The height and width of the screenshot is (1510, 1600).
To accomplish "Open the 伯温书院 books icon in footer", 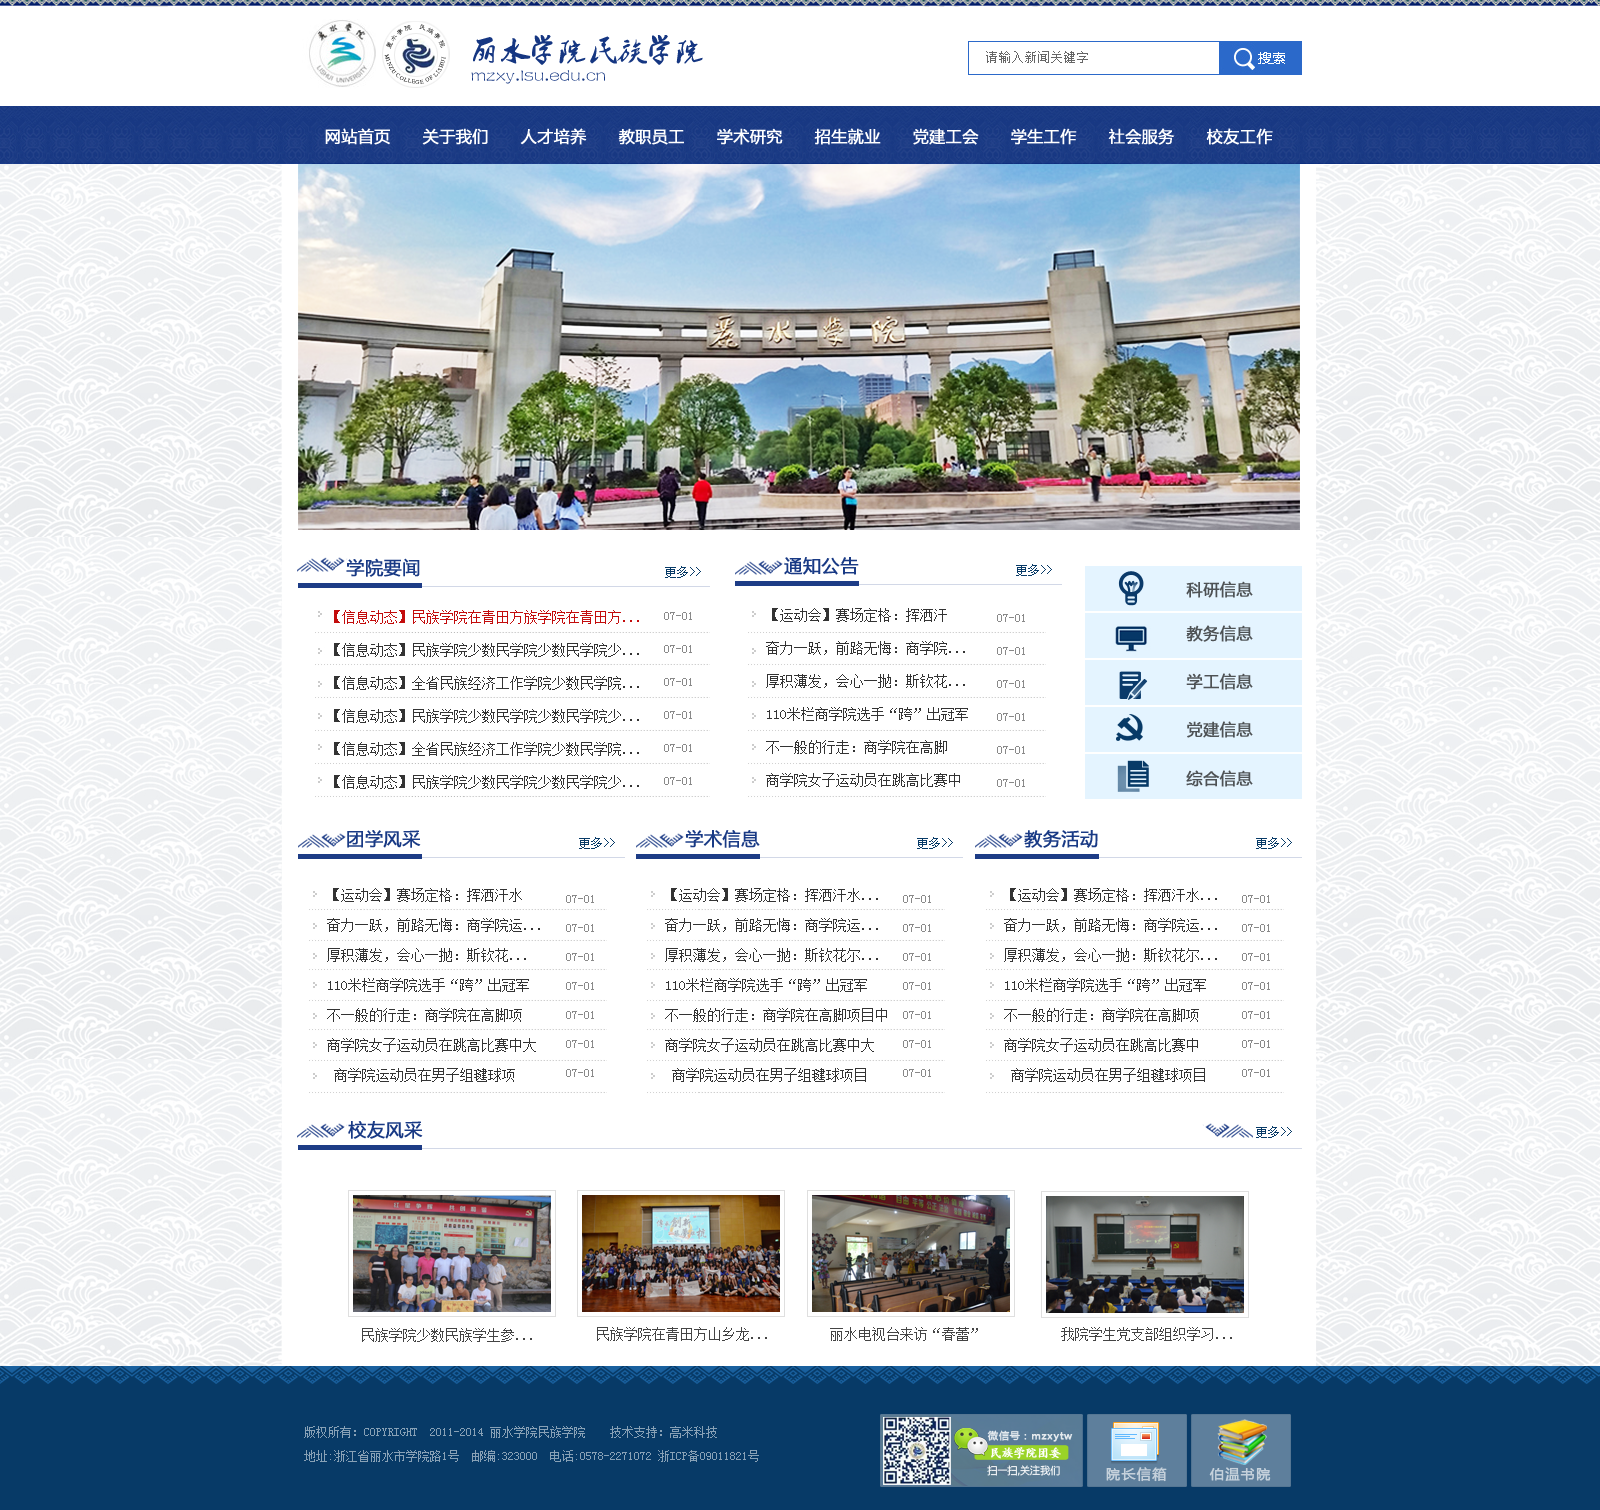I will (x=1240, y=1449).
